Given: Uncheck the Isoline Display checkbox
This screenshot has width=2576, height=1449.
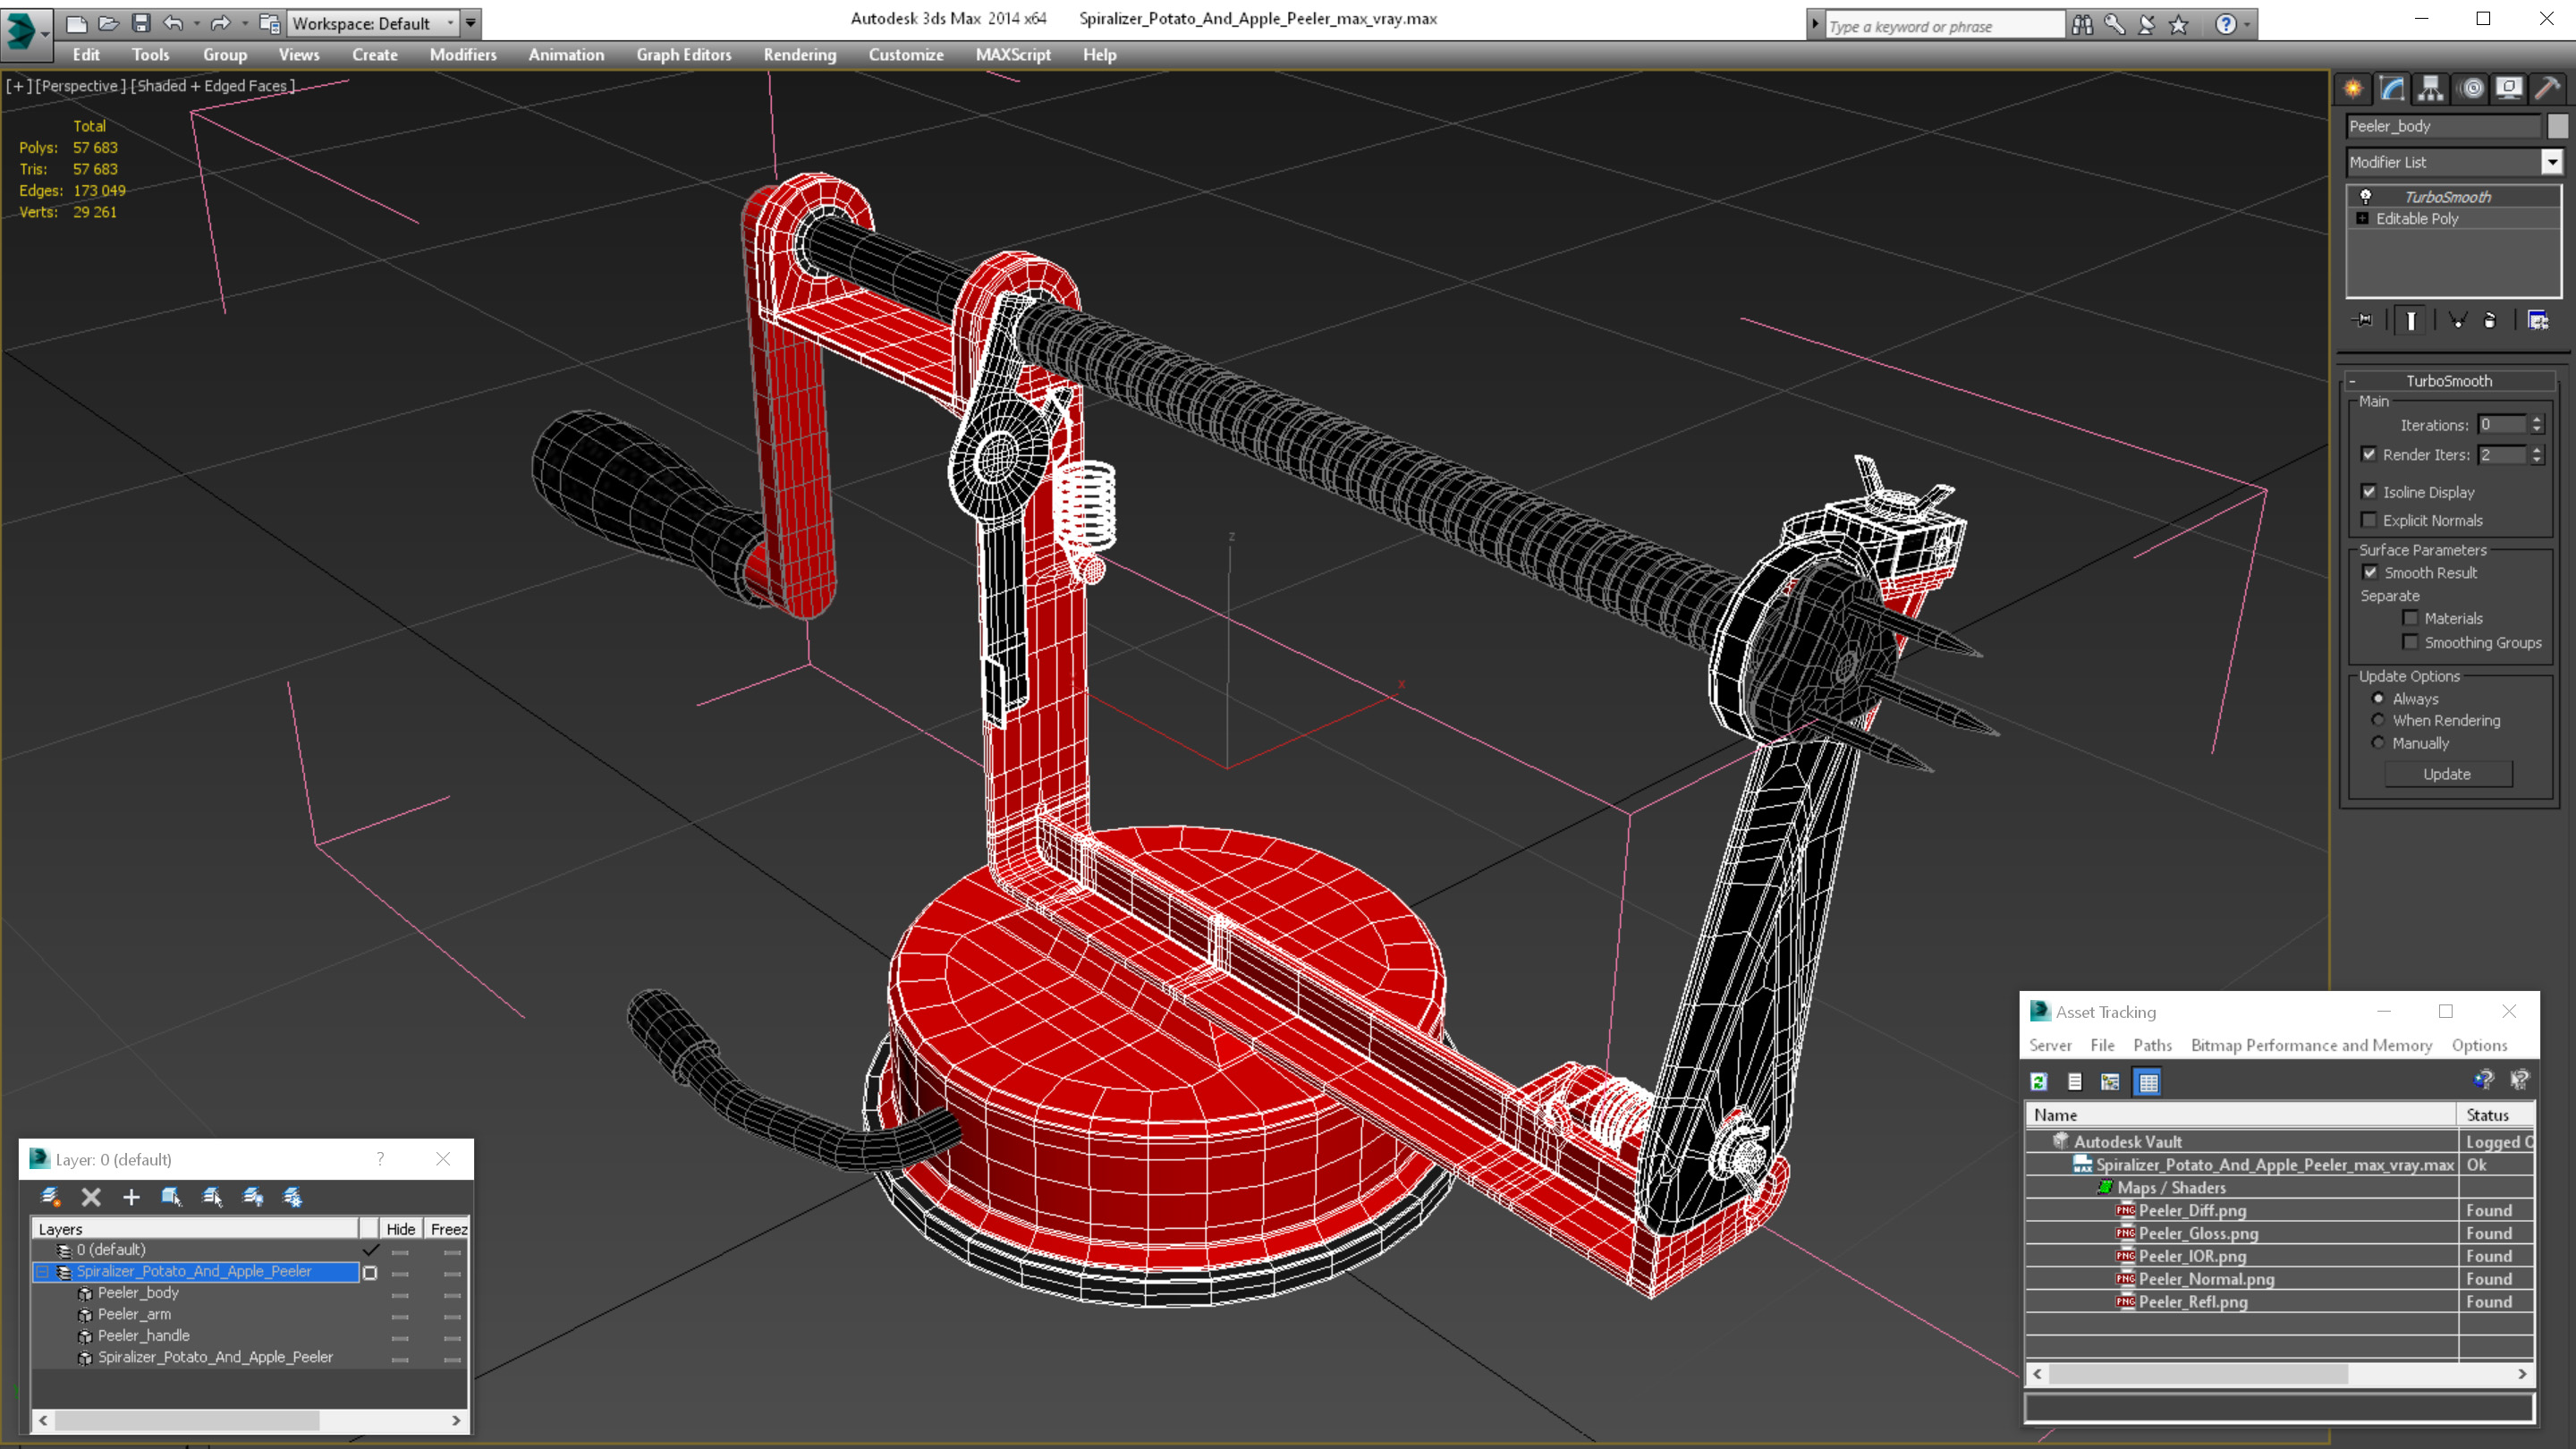Looking at the screenshot, I should pos(2369,492).
